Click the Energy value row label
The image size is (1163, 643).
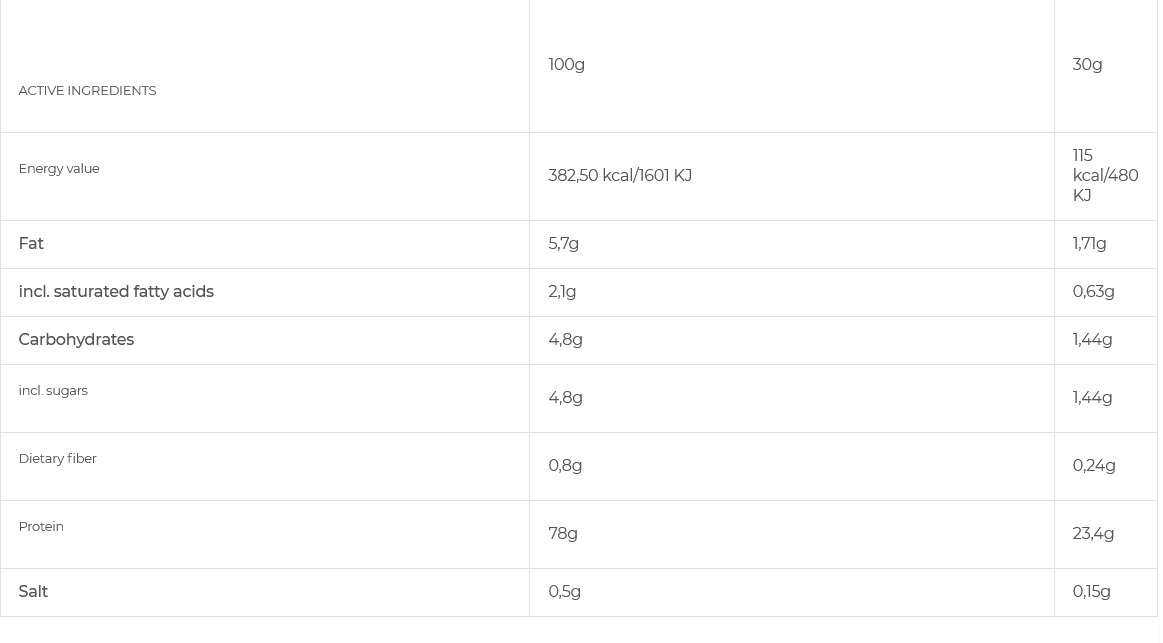[59, 169]
